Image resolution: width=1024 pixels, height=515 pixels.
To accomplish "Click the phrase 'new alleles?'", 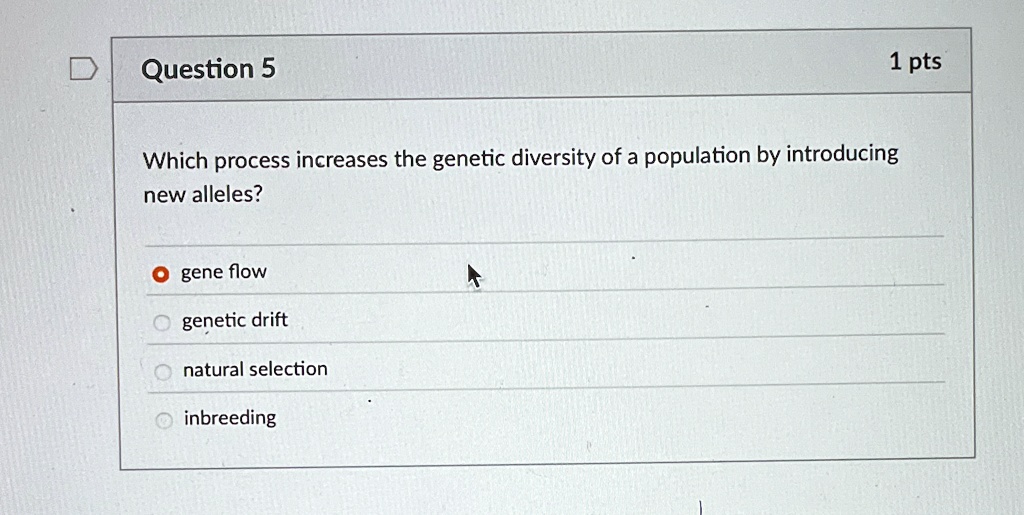I will (202, 194).
